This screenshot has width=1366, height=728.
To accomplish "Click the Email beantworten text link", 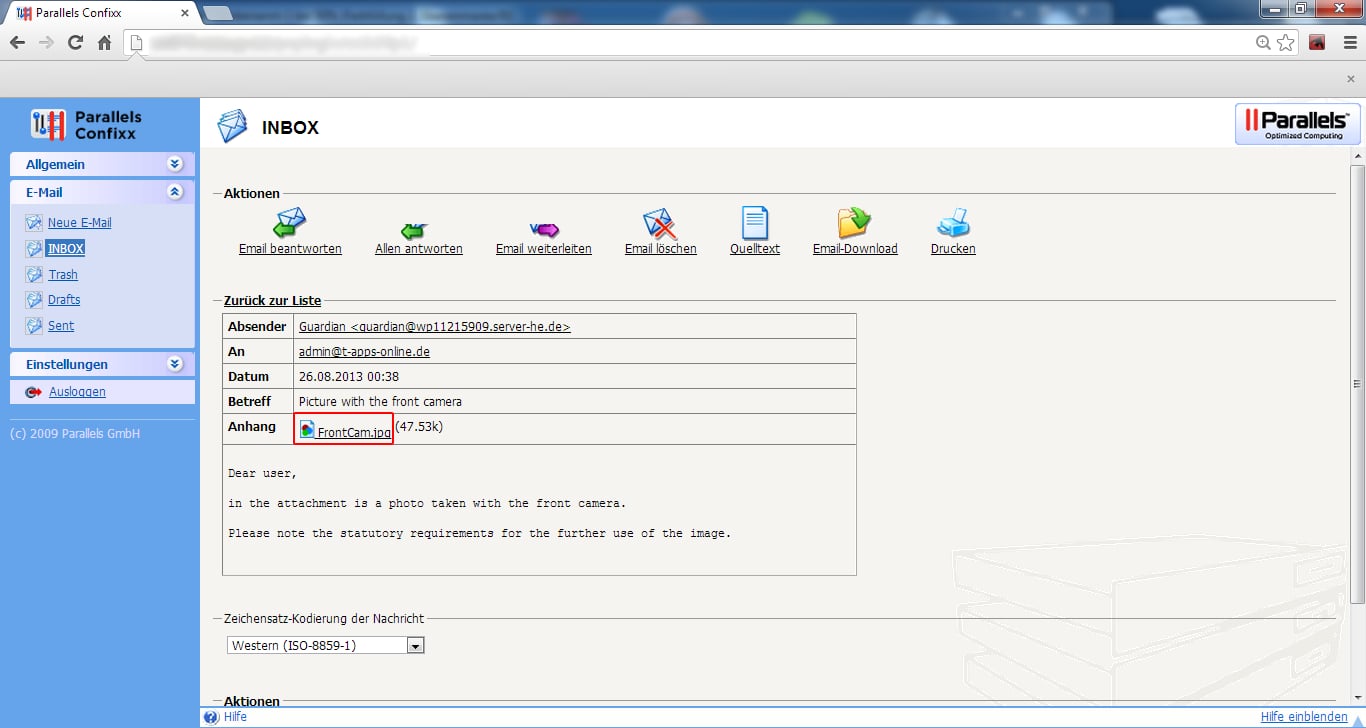I will coord(290,249).
